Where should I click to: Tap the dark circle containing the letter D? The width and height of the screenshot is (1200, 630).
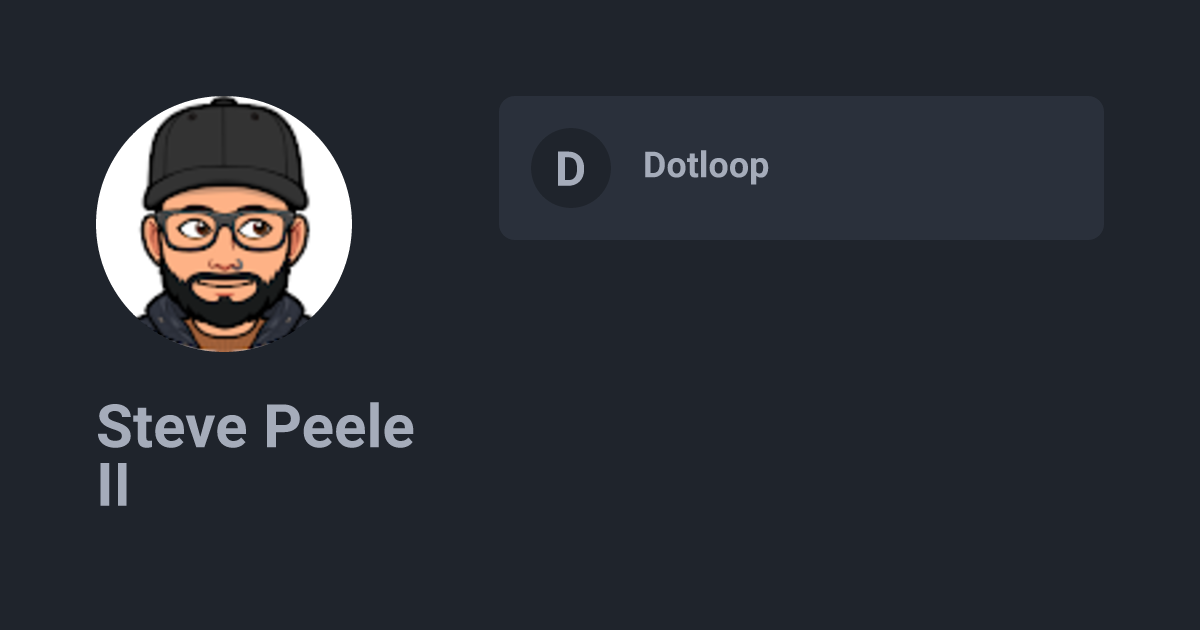[x=571, y=168]
